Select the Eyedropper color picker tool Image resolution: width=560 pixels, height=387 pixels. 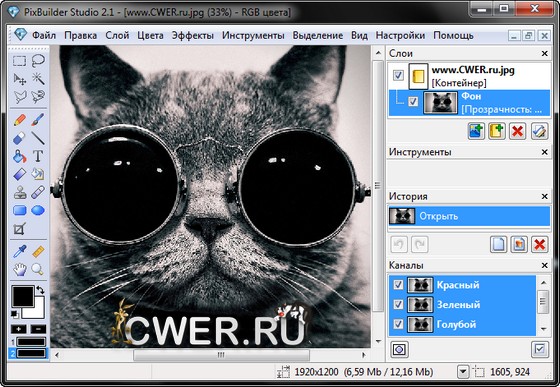click(x=19, y=252)
